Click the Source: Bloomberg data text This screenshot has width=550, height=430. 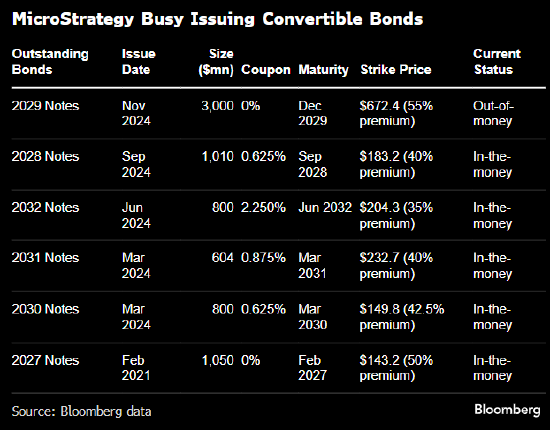[81, 411]
